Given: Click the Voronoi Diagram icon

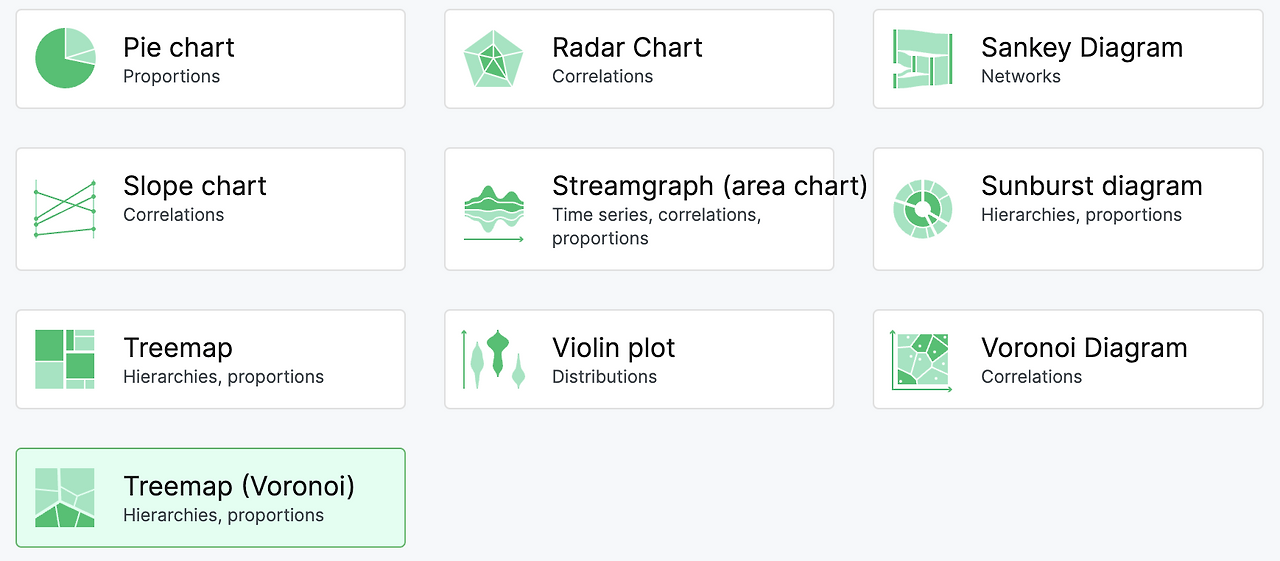Looking at the screenshot, I should tap(922, 361).
